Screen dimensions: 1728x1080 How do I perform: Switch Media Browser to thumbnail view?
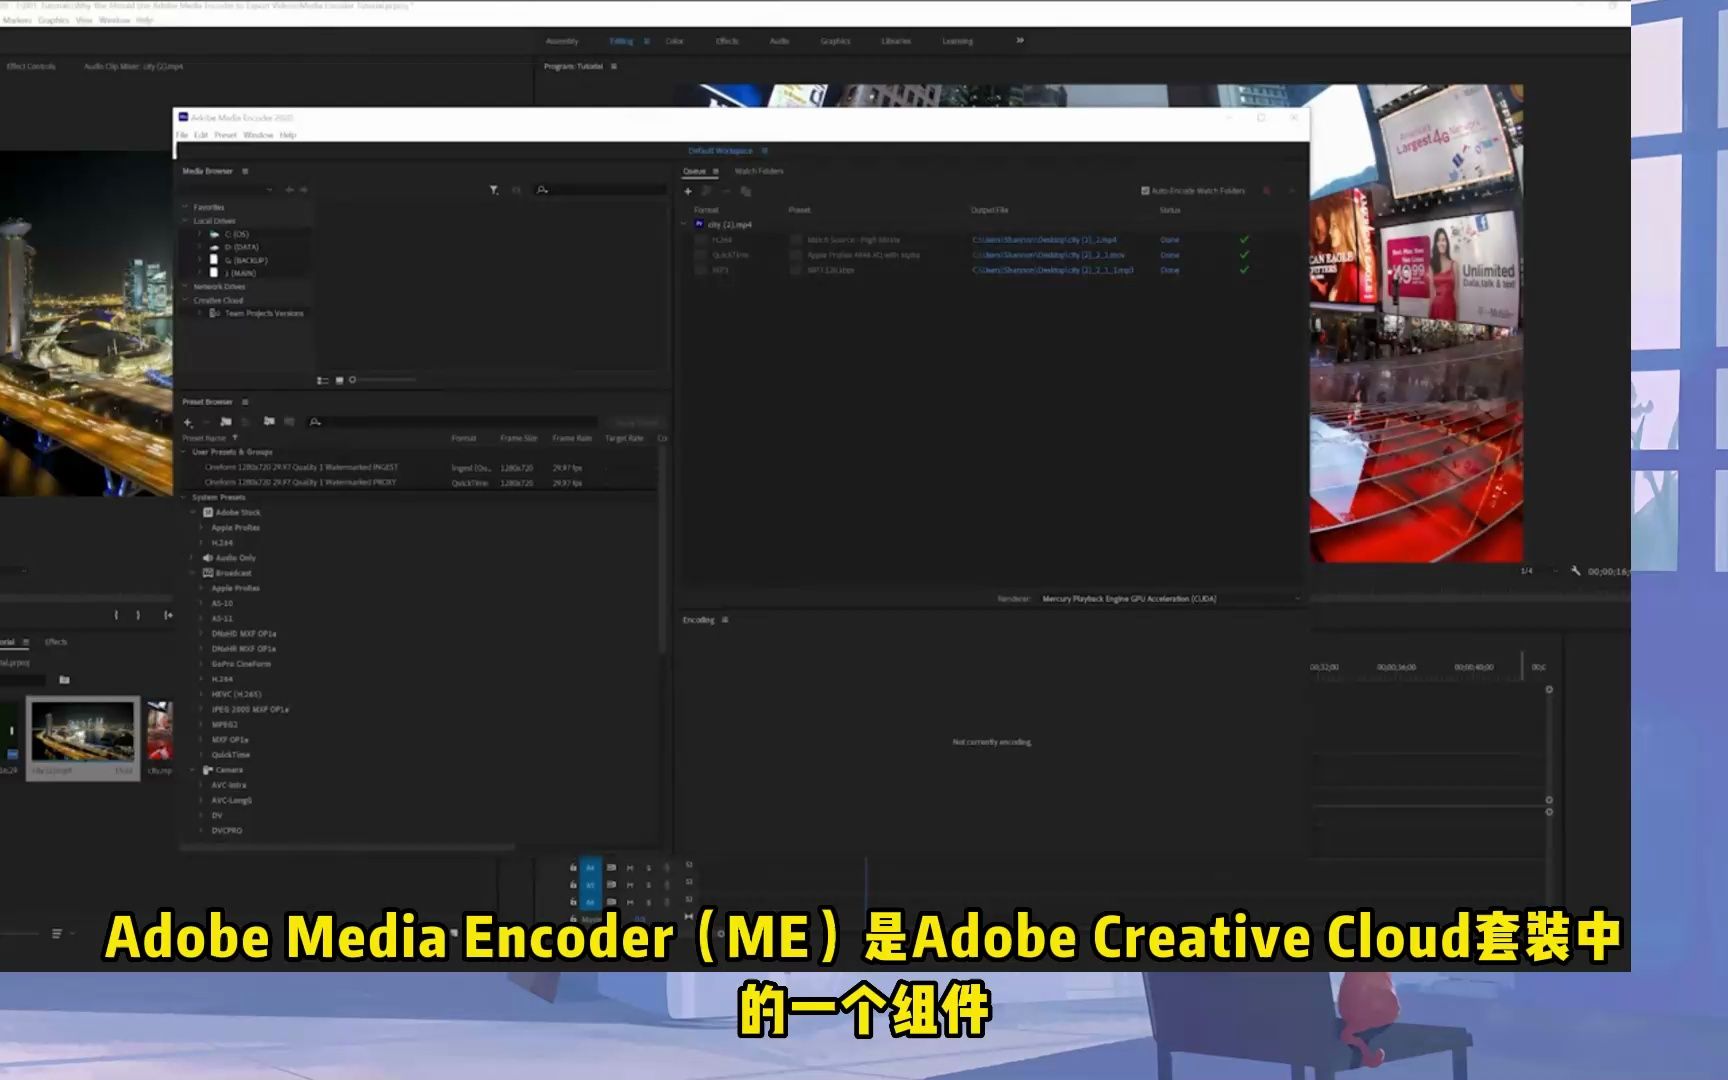coord(339,380)
